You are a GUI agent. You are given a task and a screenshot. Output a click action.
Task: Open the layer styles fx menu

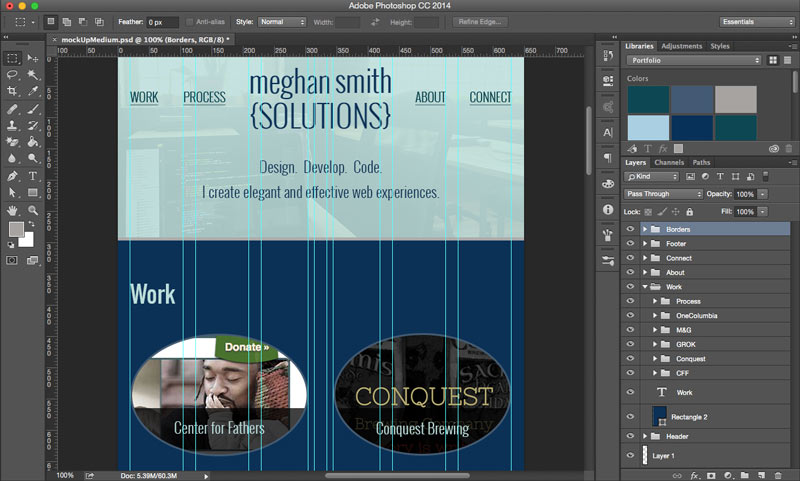[694, 475]
